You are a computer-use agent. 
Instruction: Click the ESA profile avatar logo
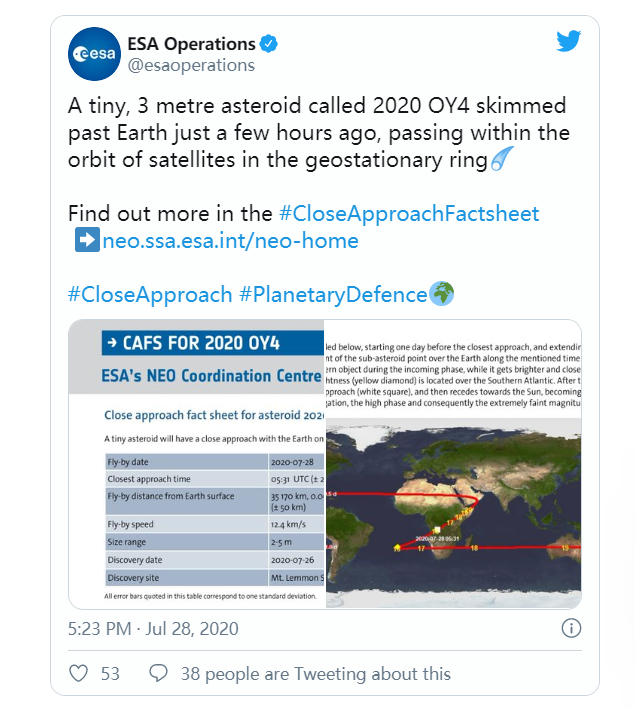pos(94,54)
